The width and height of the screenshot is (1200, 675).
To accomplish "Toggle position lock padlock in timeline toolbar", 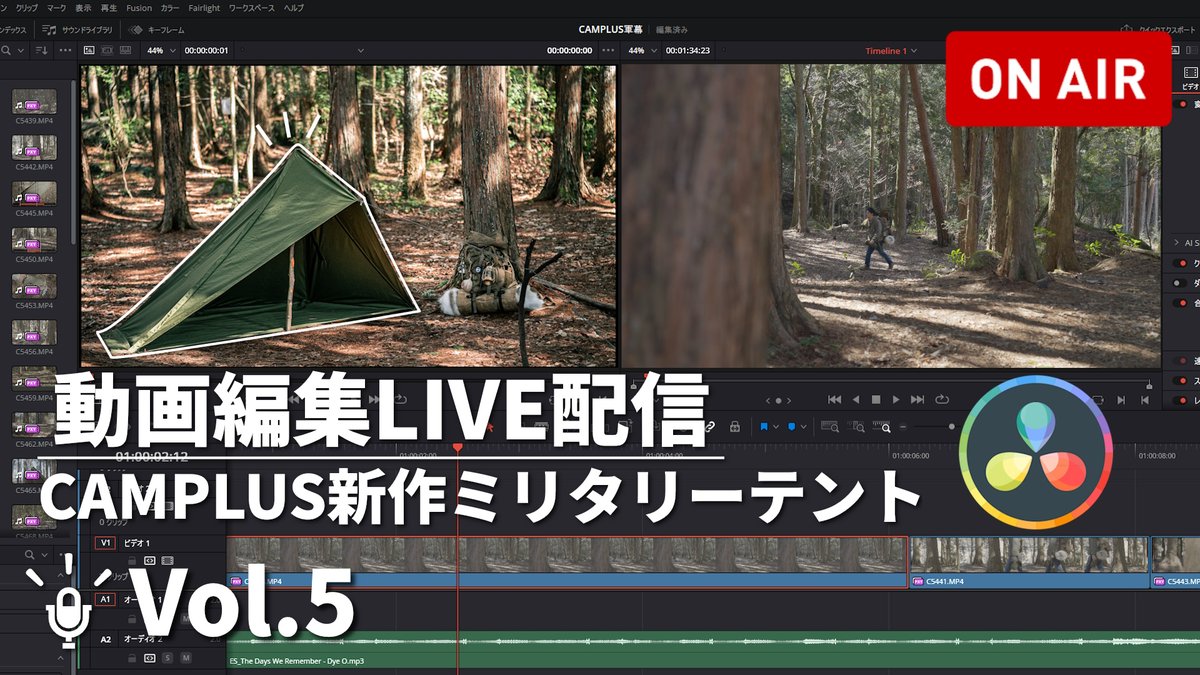I will [735, 426].
